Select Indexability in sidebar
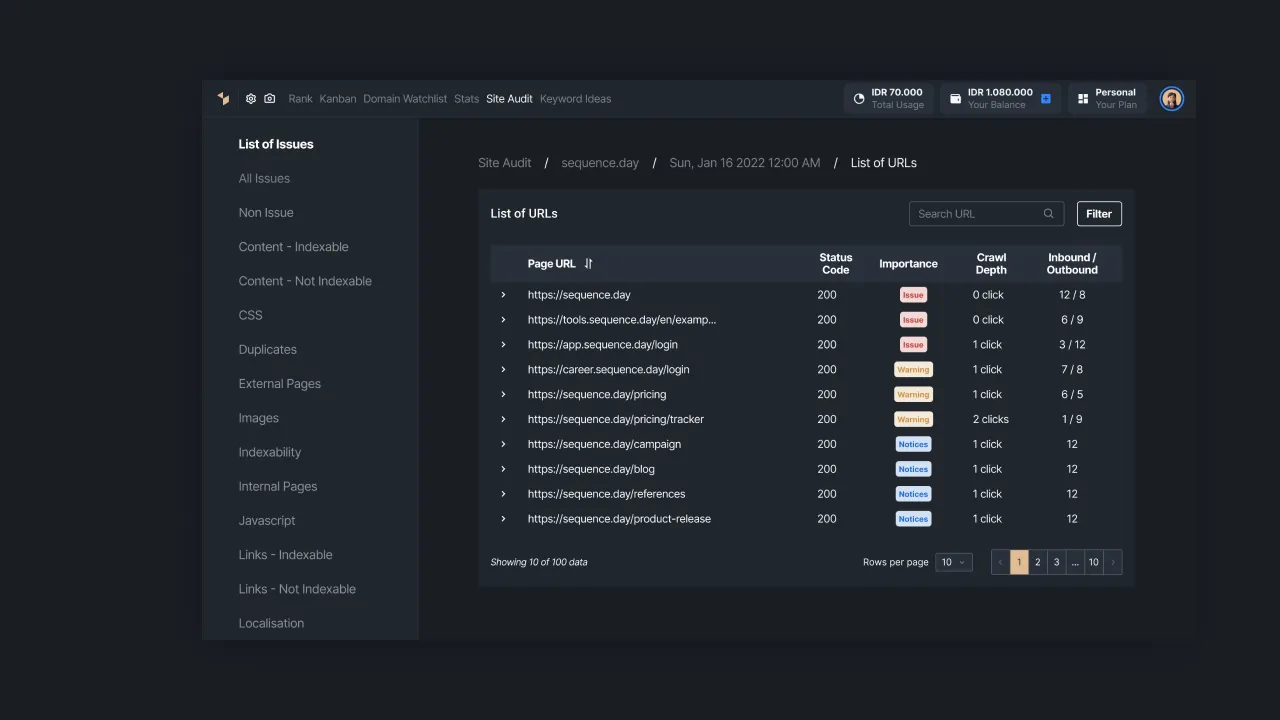Screen dimensions: 1280x720 tap(269, 452)
